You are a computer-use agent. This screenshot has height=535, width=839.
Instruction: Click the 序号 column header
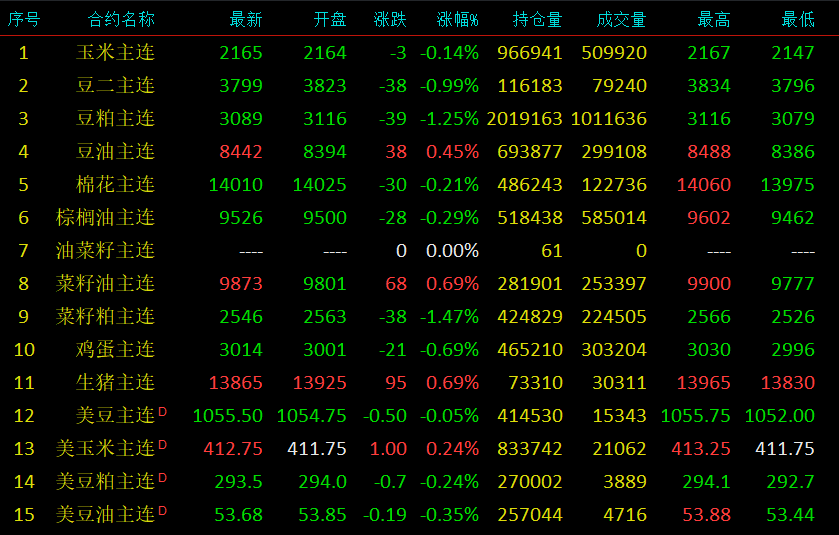click(x=24, y=20)
